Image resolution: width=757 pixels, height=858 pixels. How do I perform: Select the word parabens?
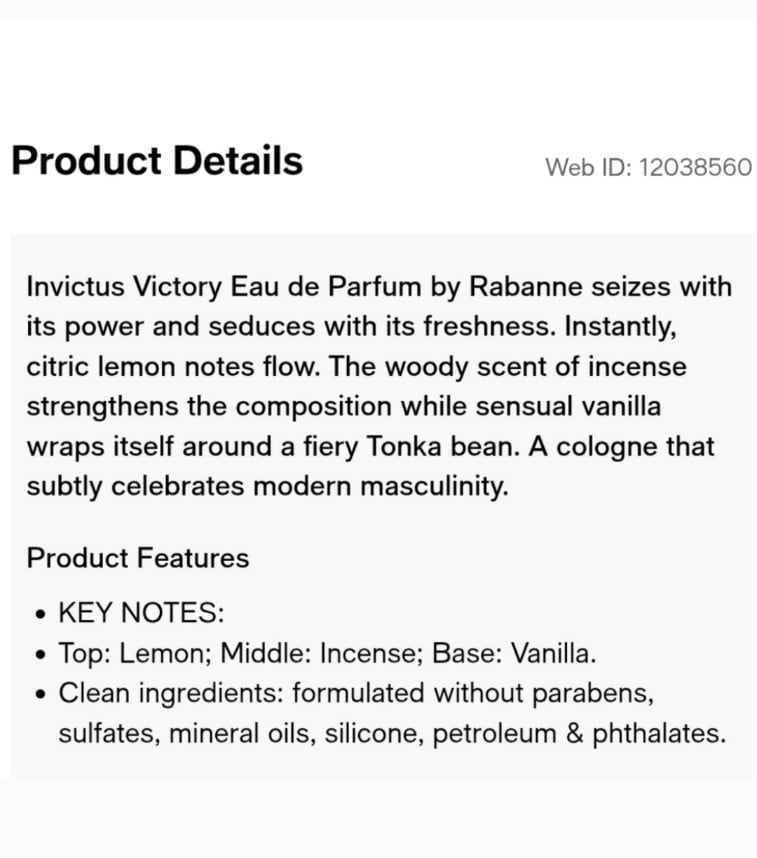click(593, 693)
